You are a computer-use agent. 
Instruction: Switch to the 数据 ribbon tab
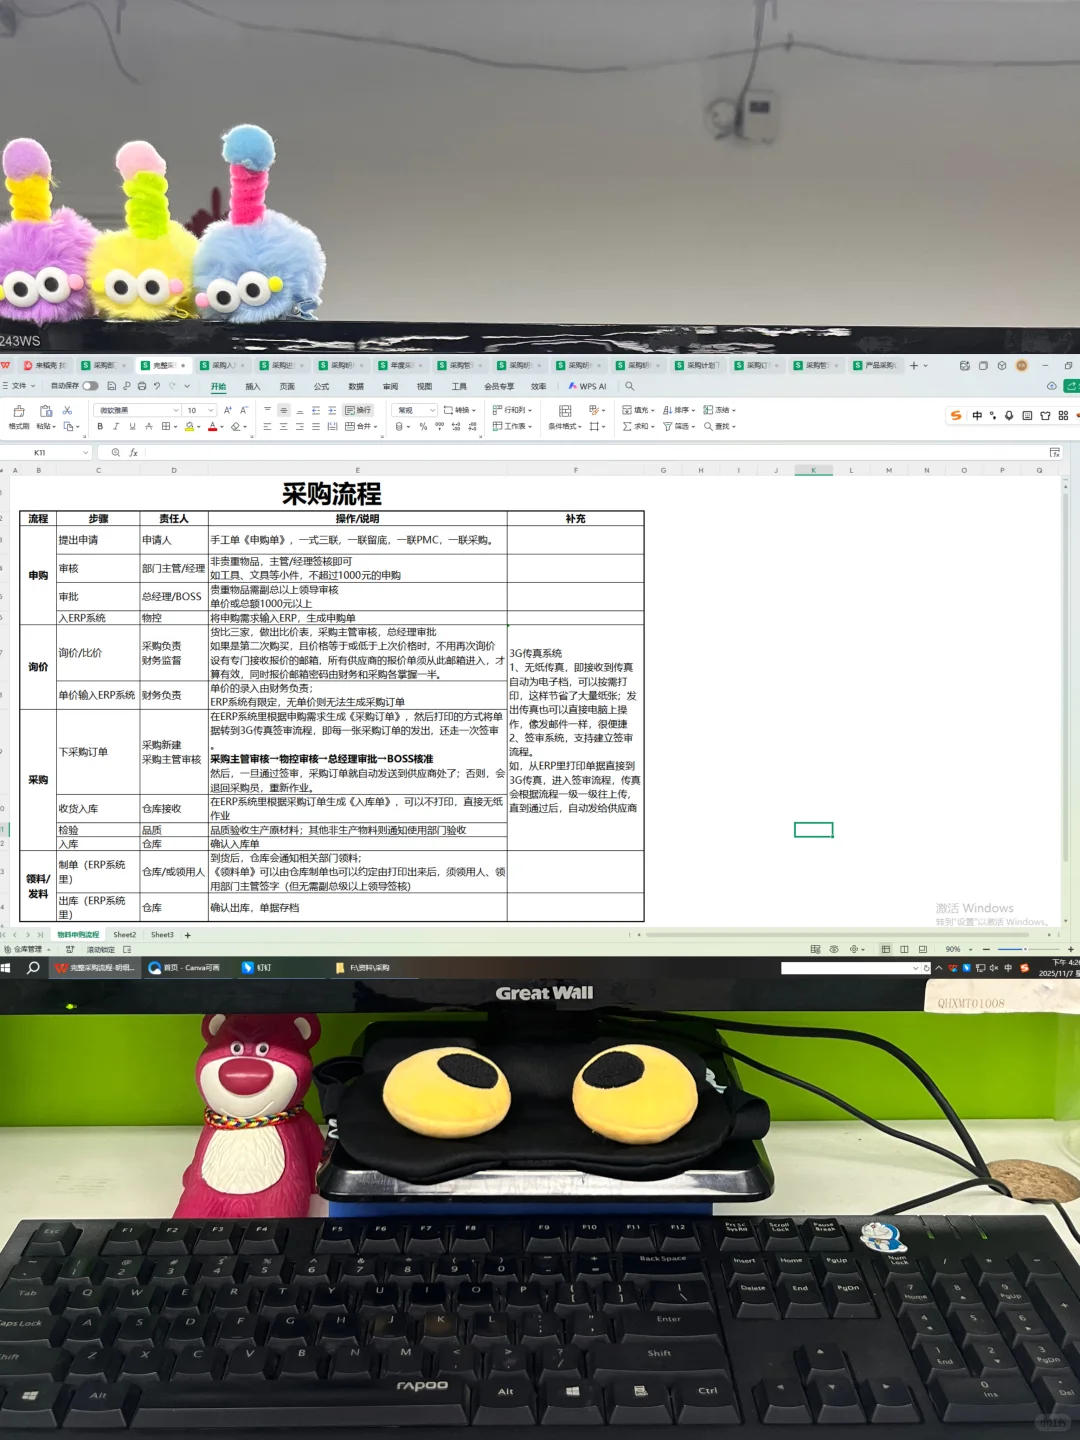[x=356, y=386]
